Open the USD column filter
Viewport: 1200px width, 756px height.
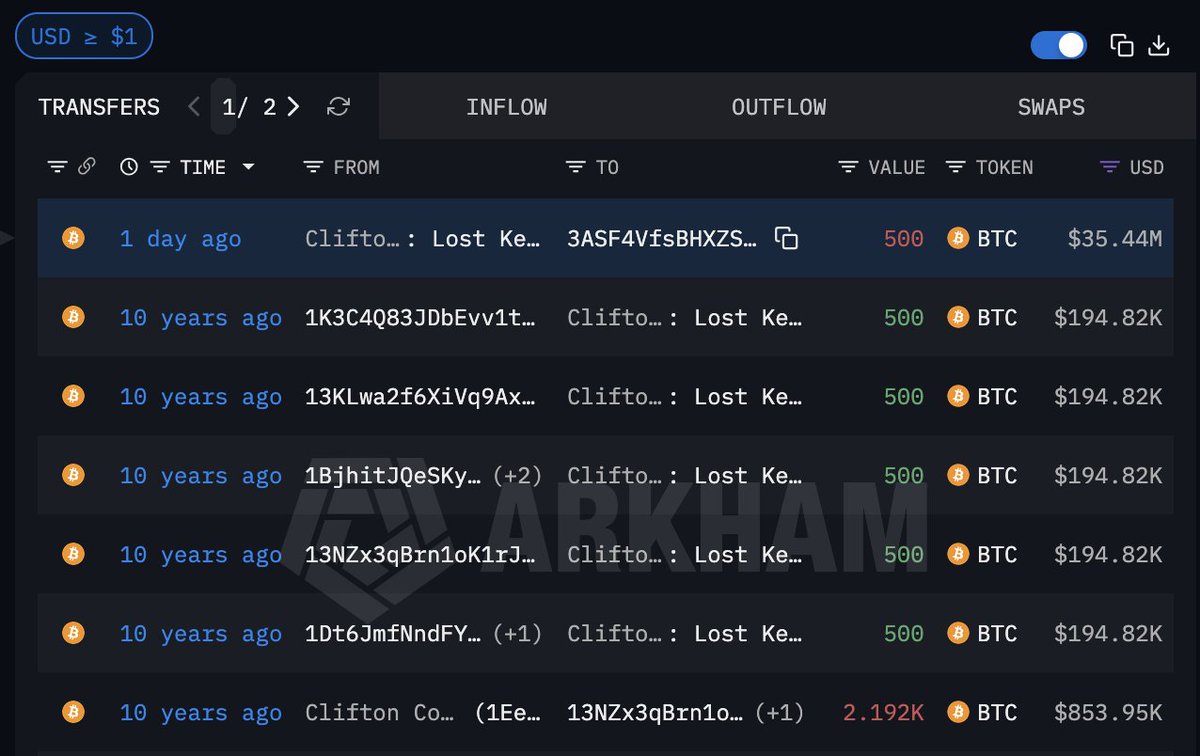coord(1109,167)
